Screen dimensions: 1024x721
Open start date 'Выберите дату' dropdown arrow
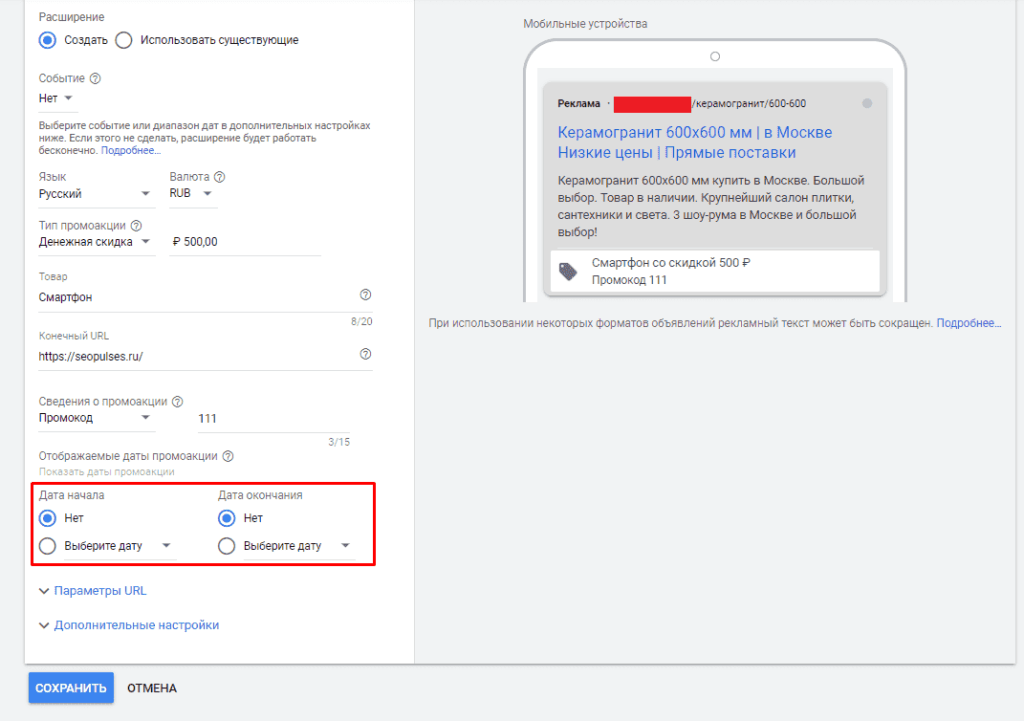click(167, 546)
